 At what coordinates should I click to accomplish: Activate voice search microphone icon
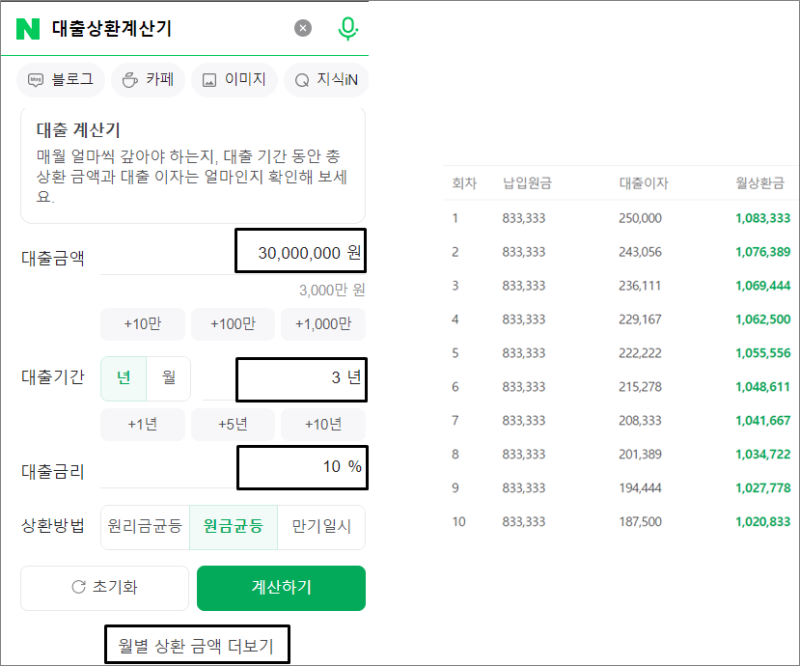[x=347, y=29]
